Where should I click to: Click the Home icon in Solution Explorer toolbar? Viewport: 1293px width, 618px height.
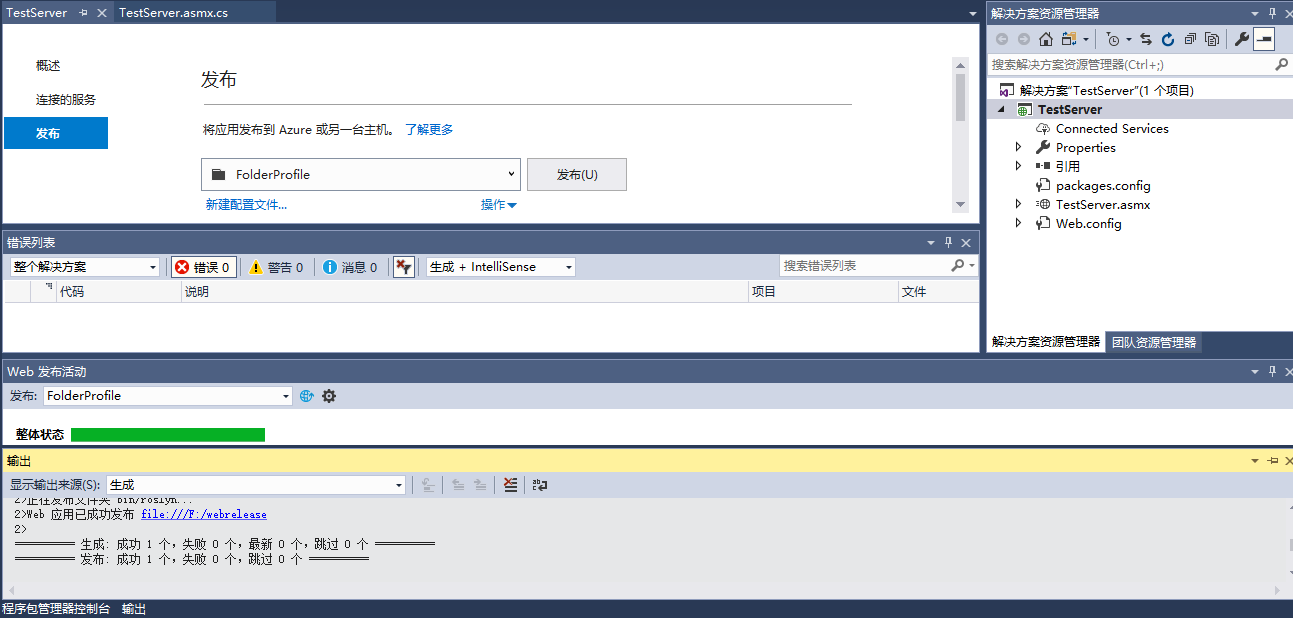pos(1046,39)
